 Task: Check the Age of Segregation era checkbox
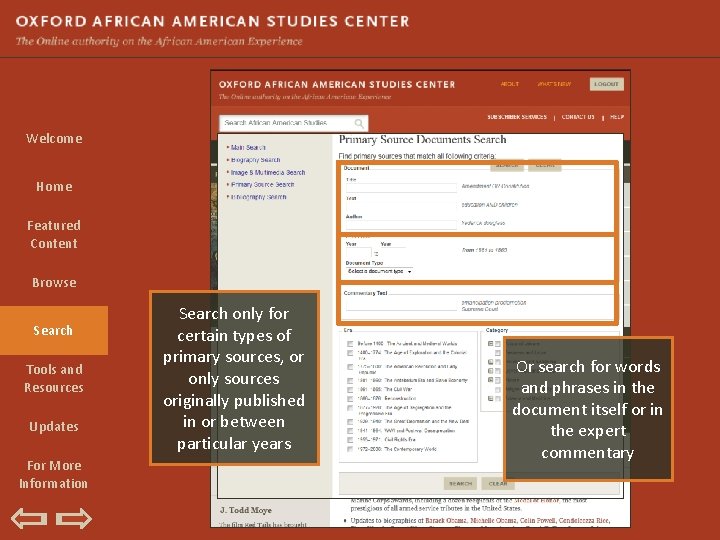tap(350, 408)
